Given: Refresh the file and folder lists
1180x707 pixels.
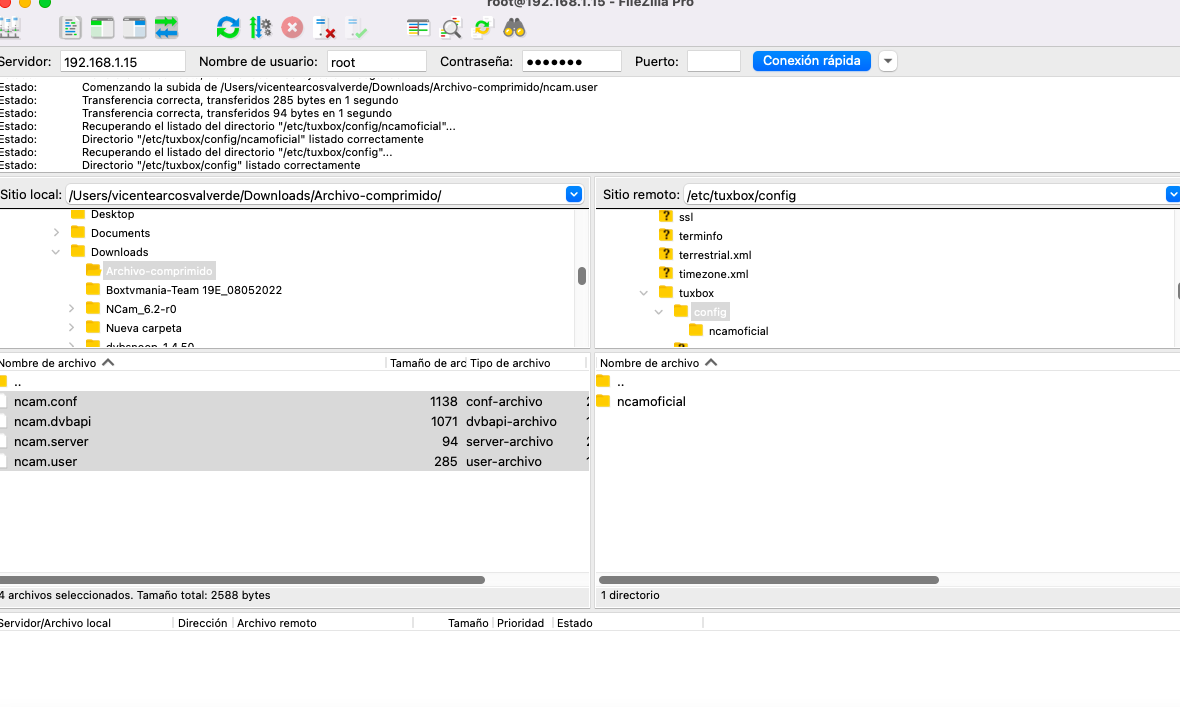Looking at the screenshot, I should point(228,28).
